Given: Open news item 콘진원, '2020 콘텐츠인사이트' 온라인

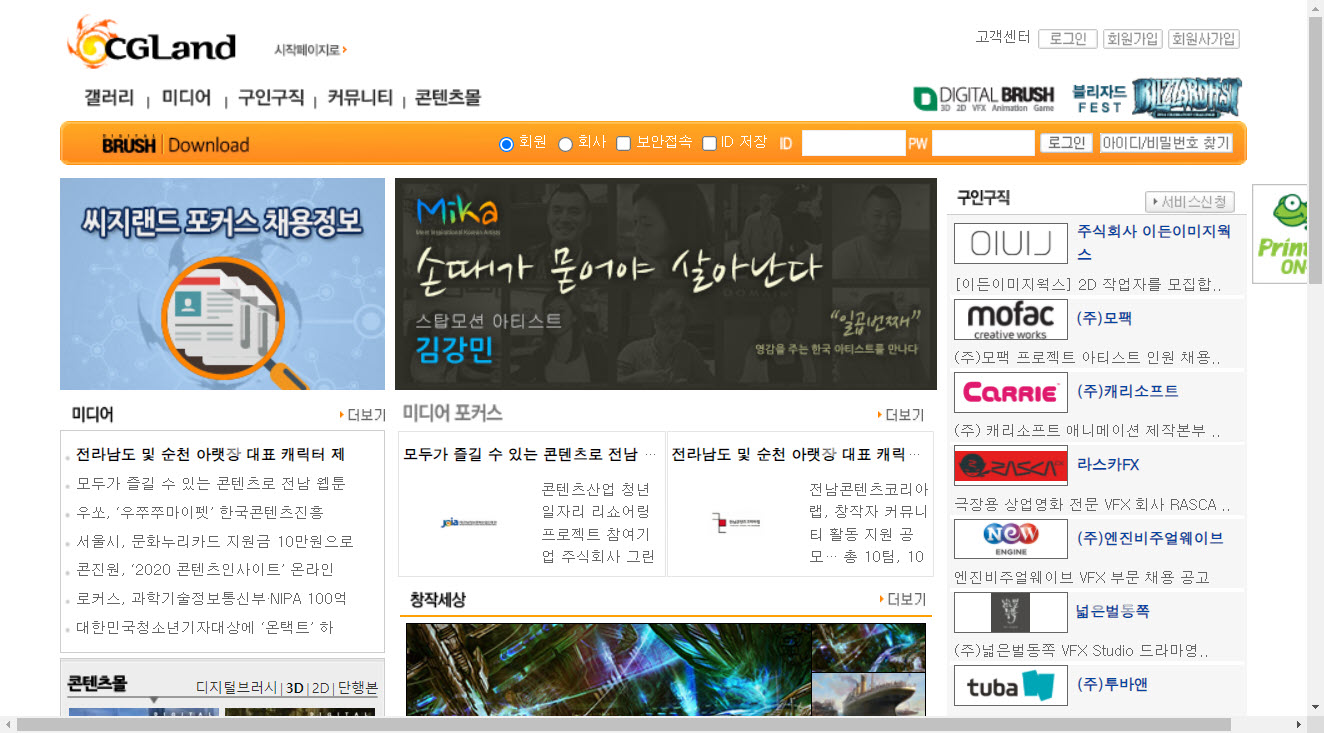Looking at the screenshot, I should pyautogui.click(x=205, y=569).
